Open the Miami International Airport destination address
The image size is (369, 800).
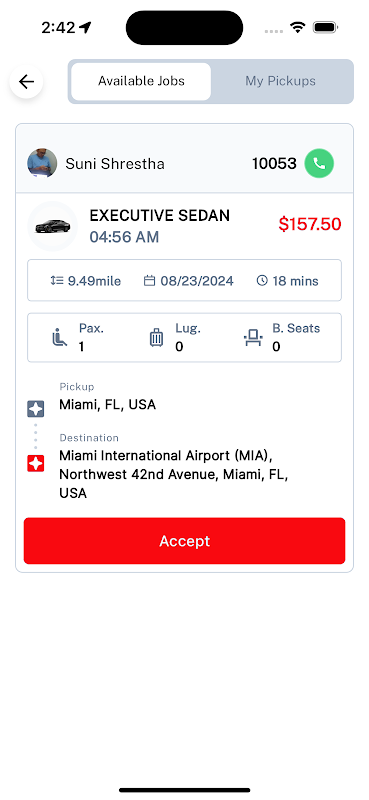point(174,474)
